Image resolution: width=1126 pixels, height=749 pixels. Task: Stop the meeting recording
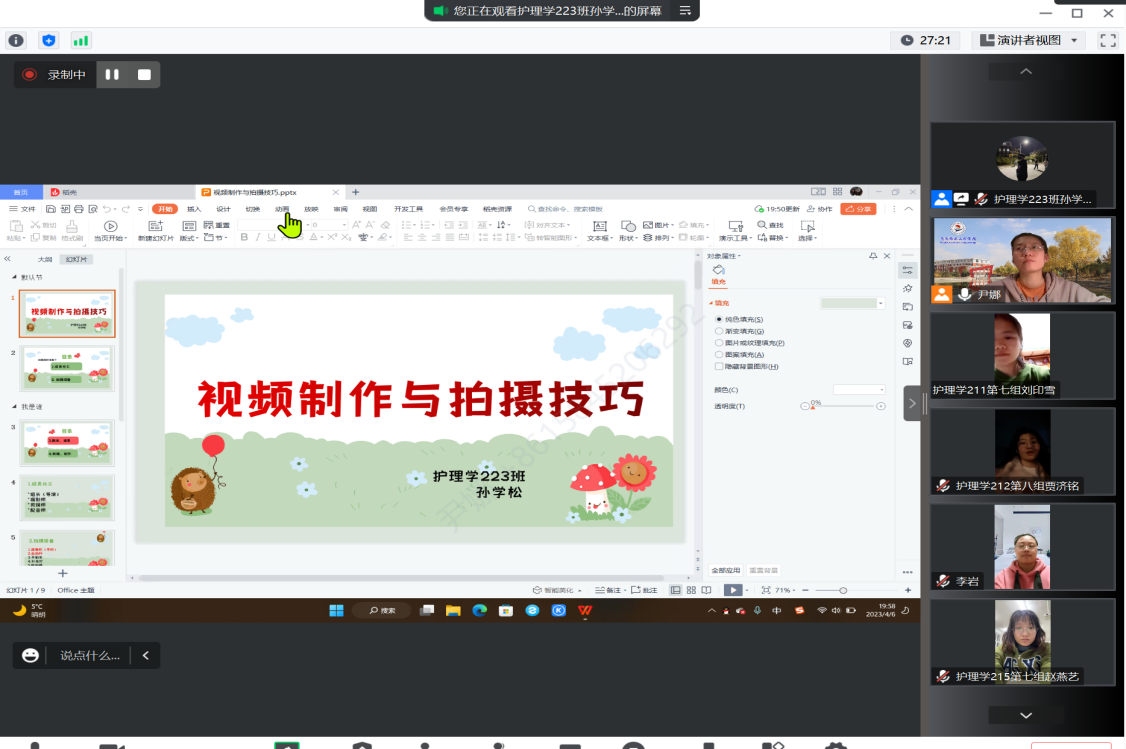[x=144, y=75]
